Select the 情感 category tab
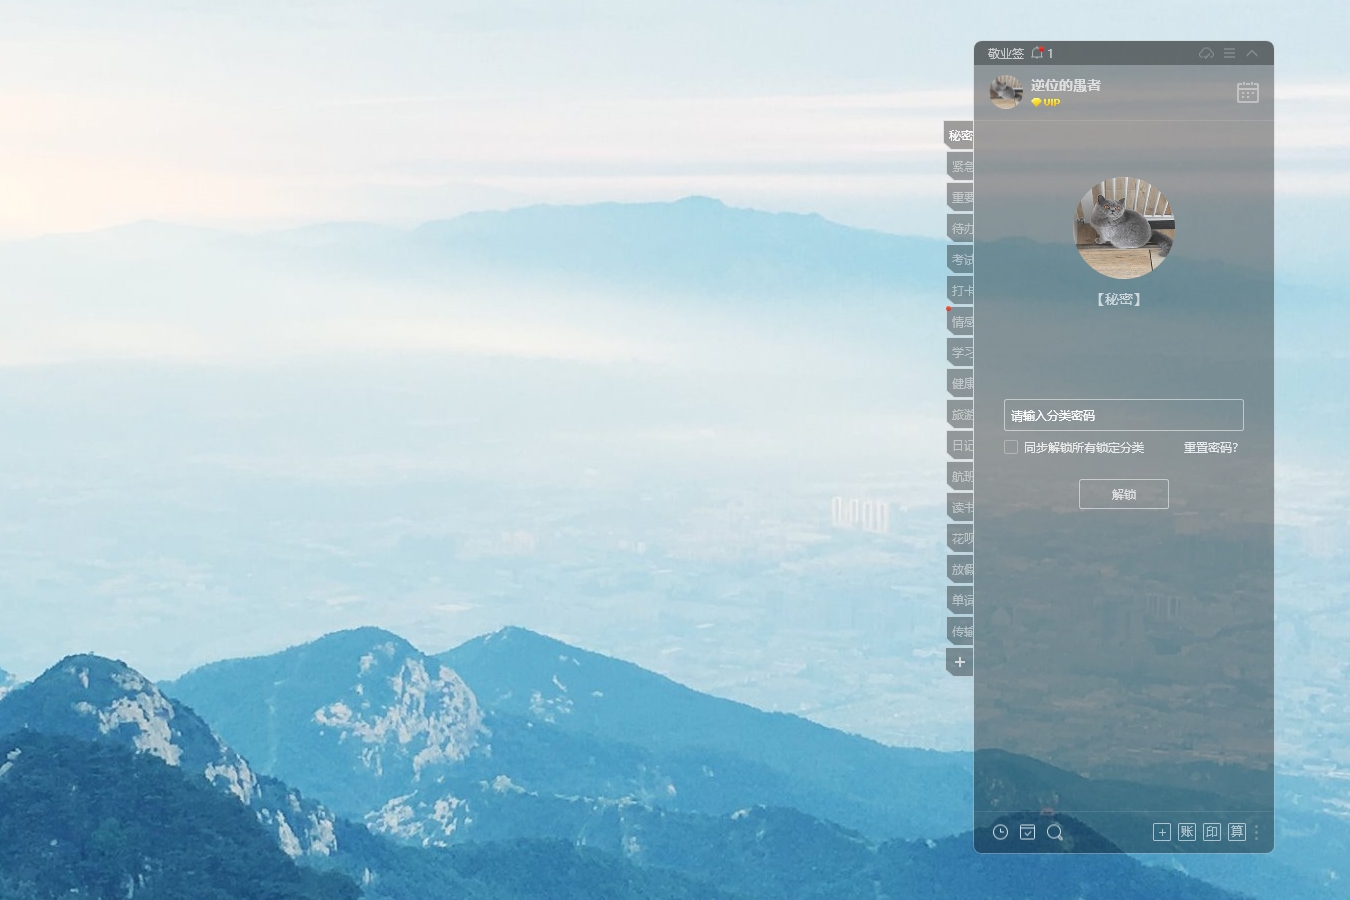Image resolution: width=1350 pixels, height=900 pixels. (960, 321)
